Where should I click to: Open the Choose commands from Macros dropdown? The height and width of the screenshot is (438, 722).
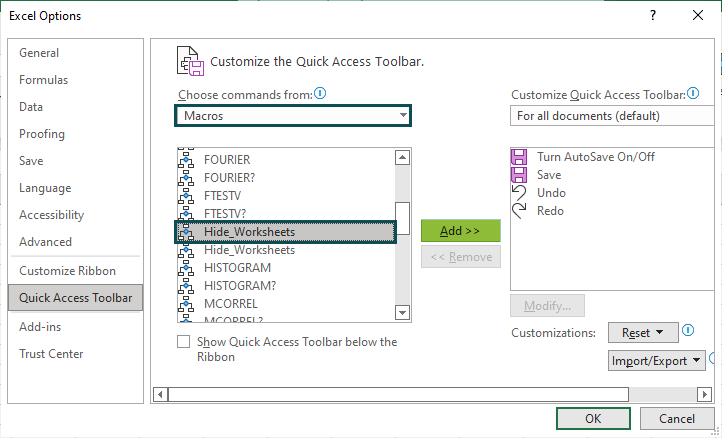[293, 116]
